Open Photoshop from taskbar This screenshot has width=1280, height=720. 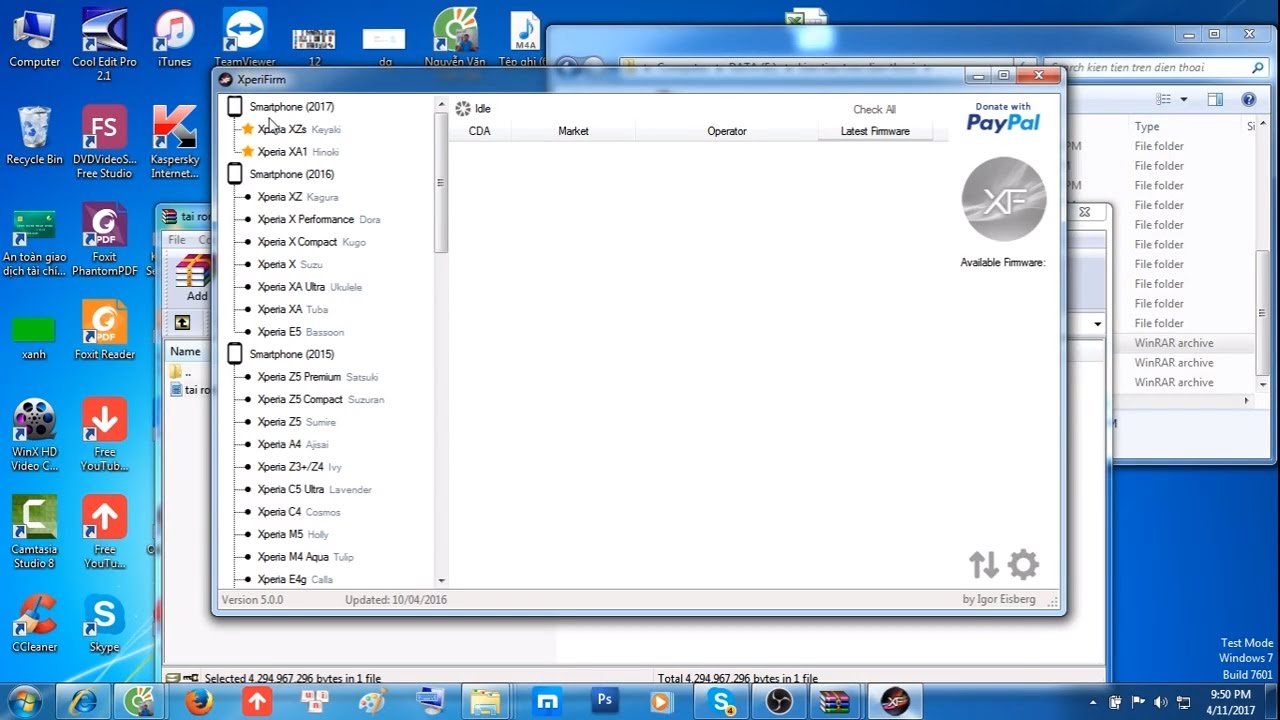pyautogui.click(x=604, y=701)
